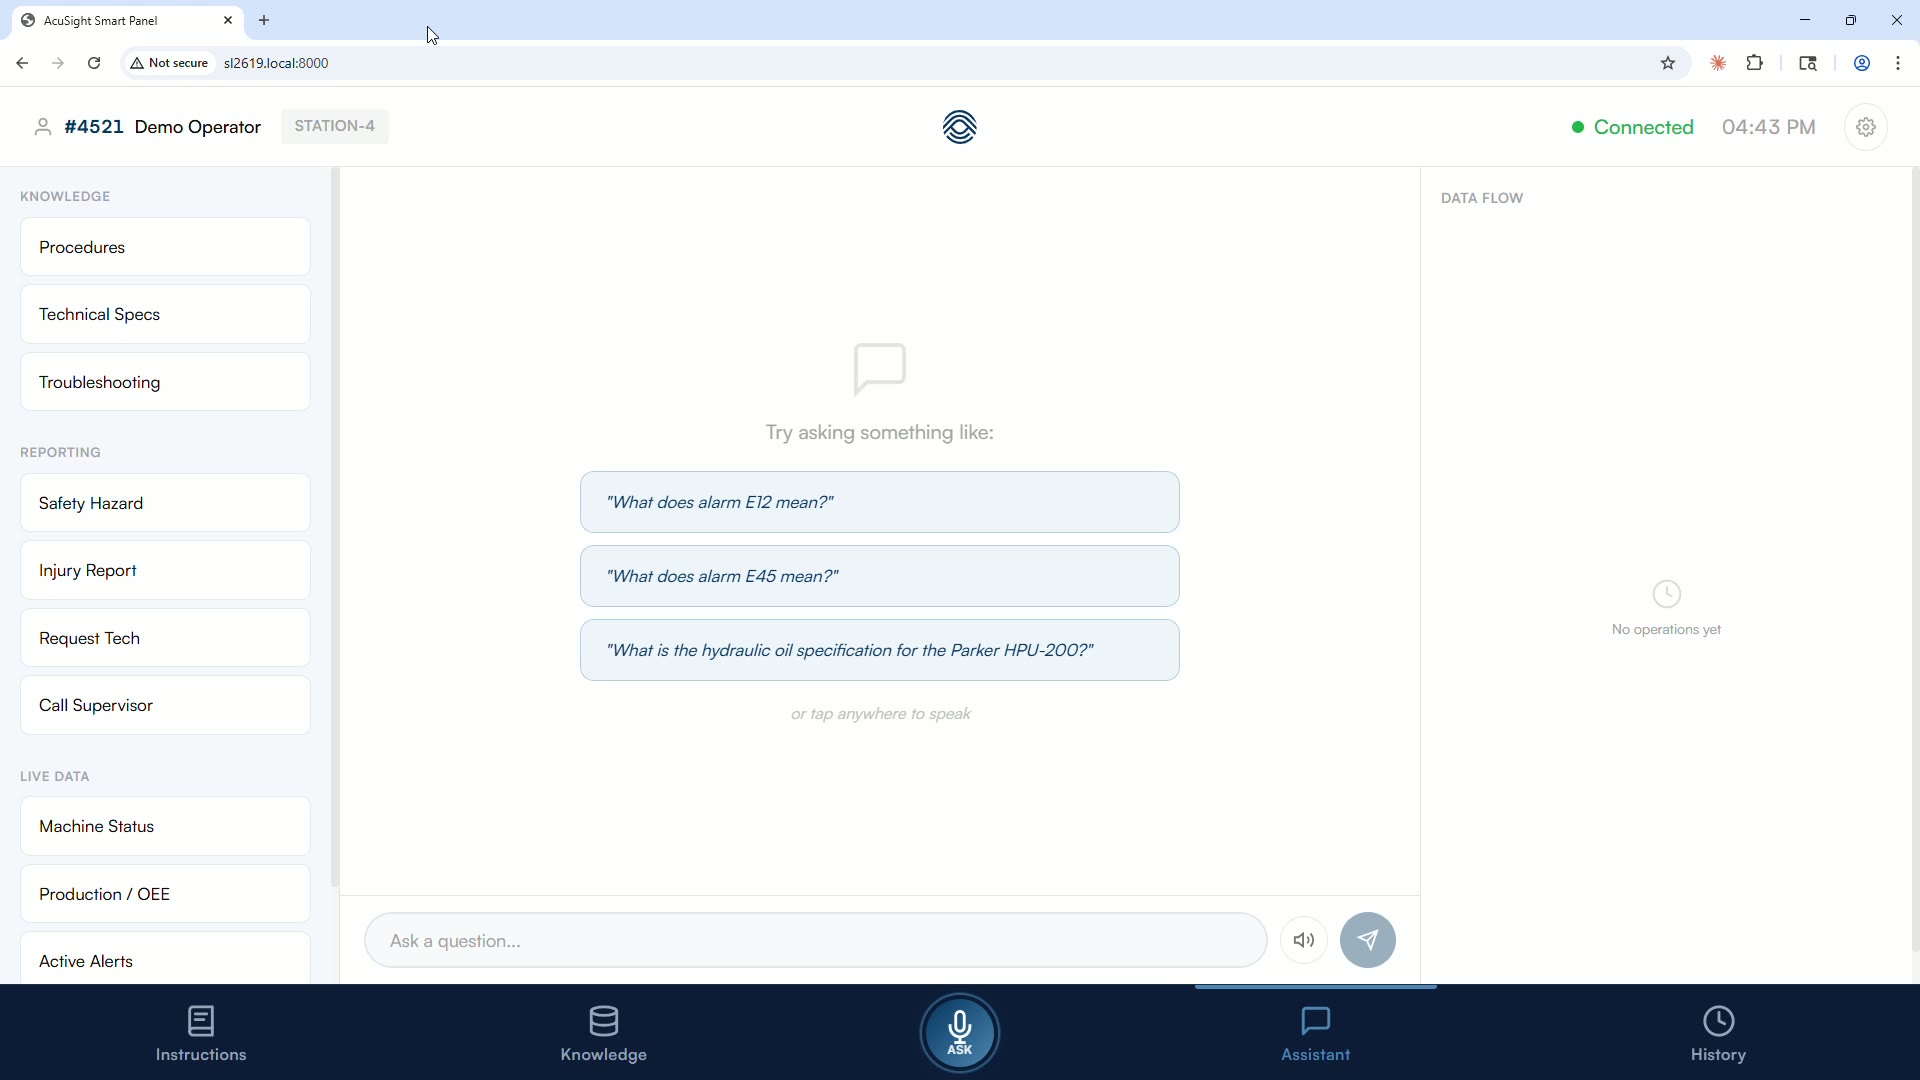
Task: Tap the ASK microphone button
Action: coord(960,1032)
